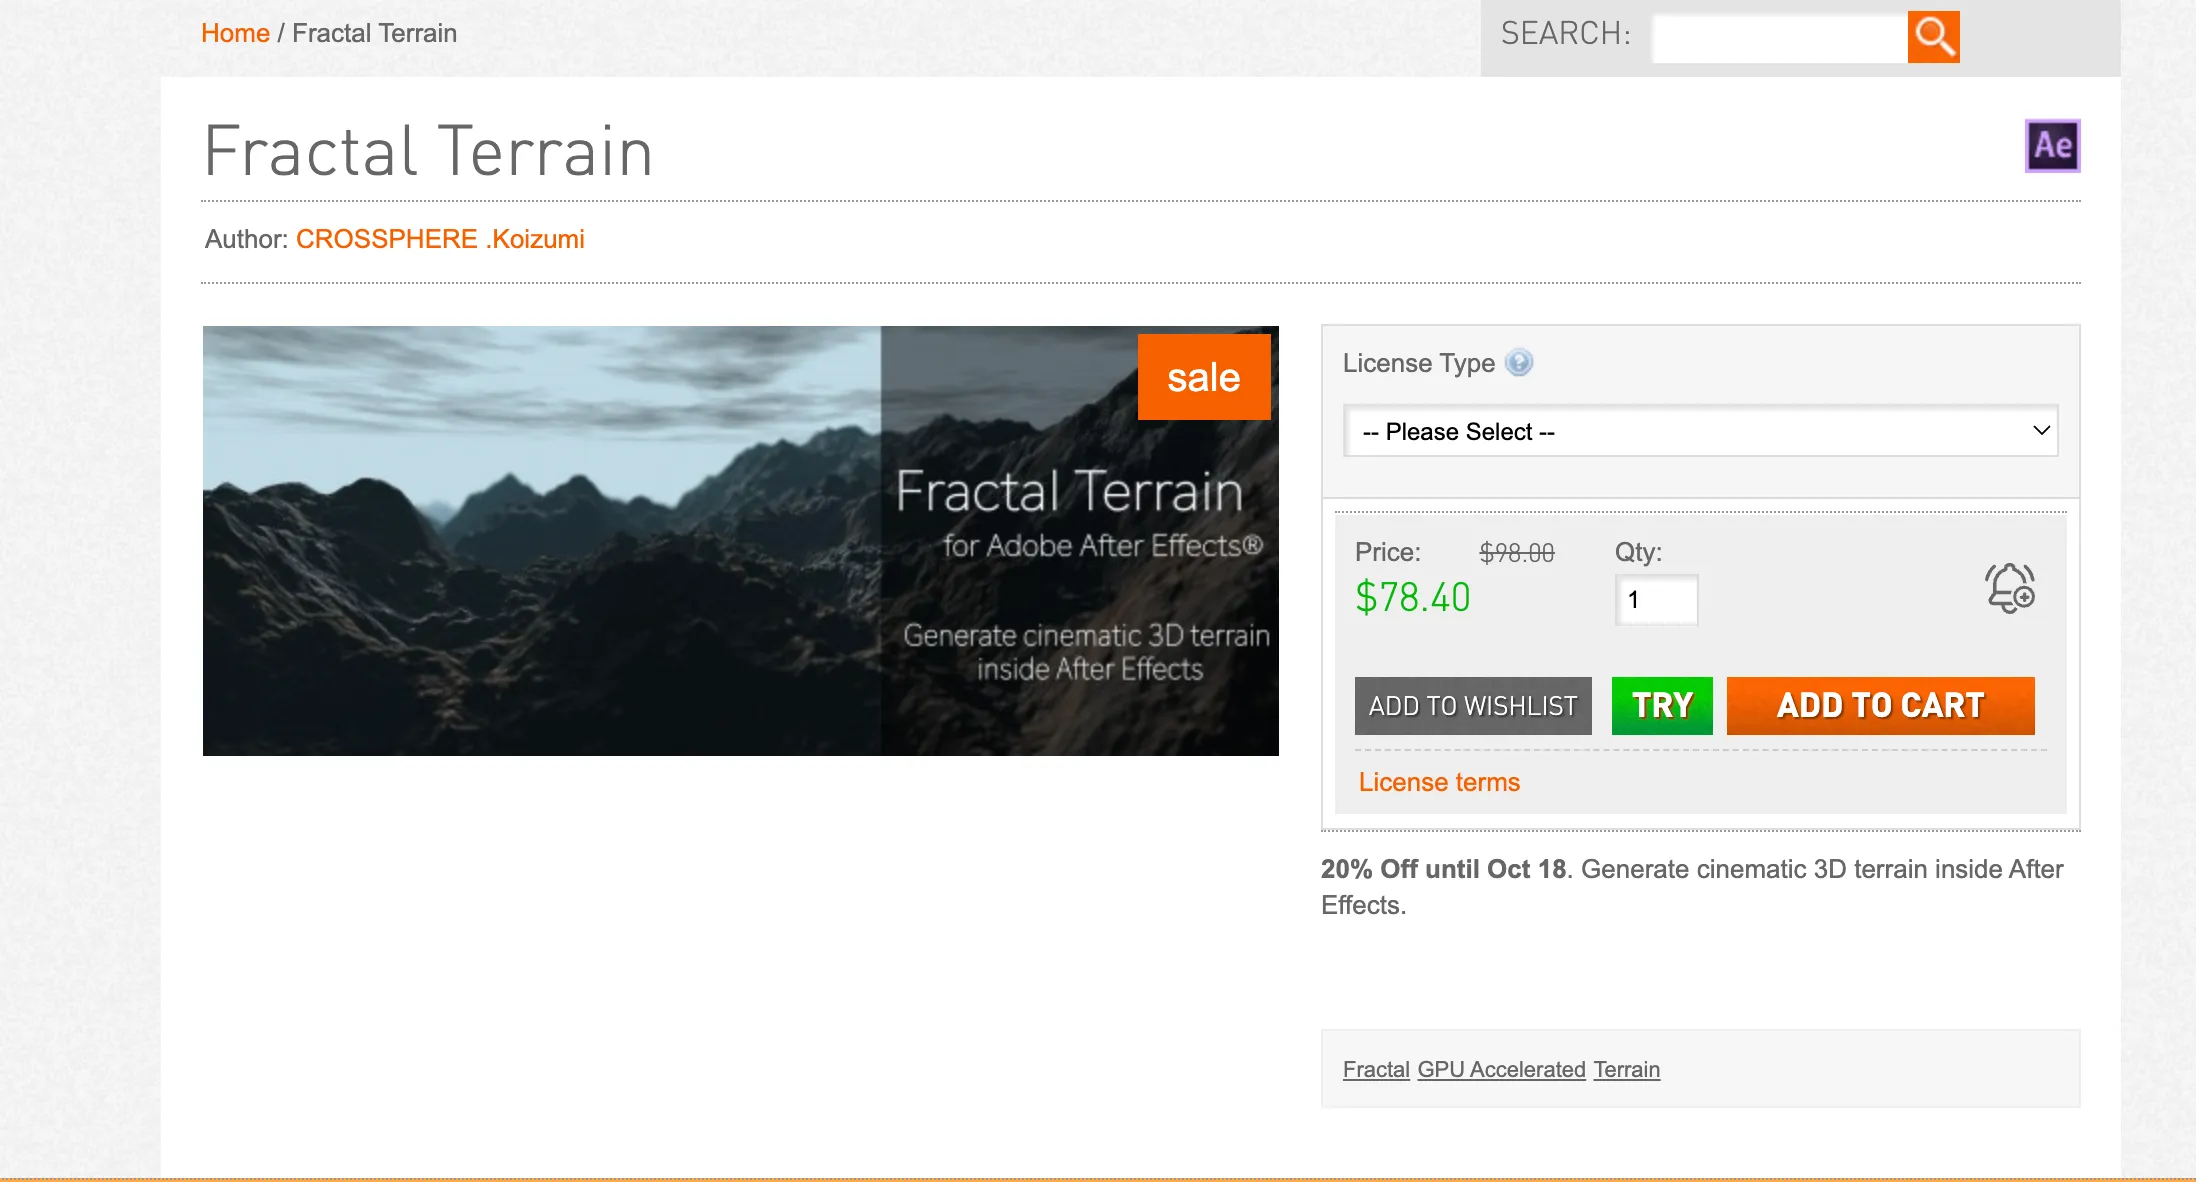Click the License Type help icon
The height and width of the screenshot is (1182, 2196).
coord(1518,362)
